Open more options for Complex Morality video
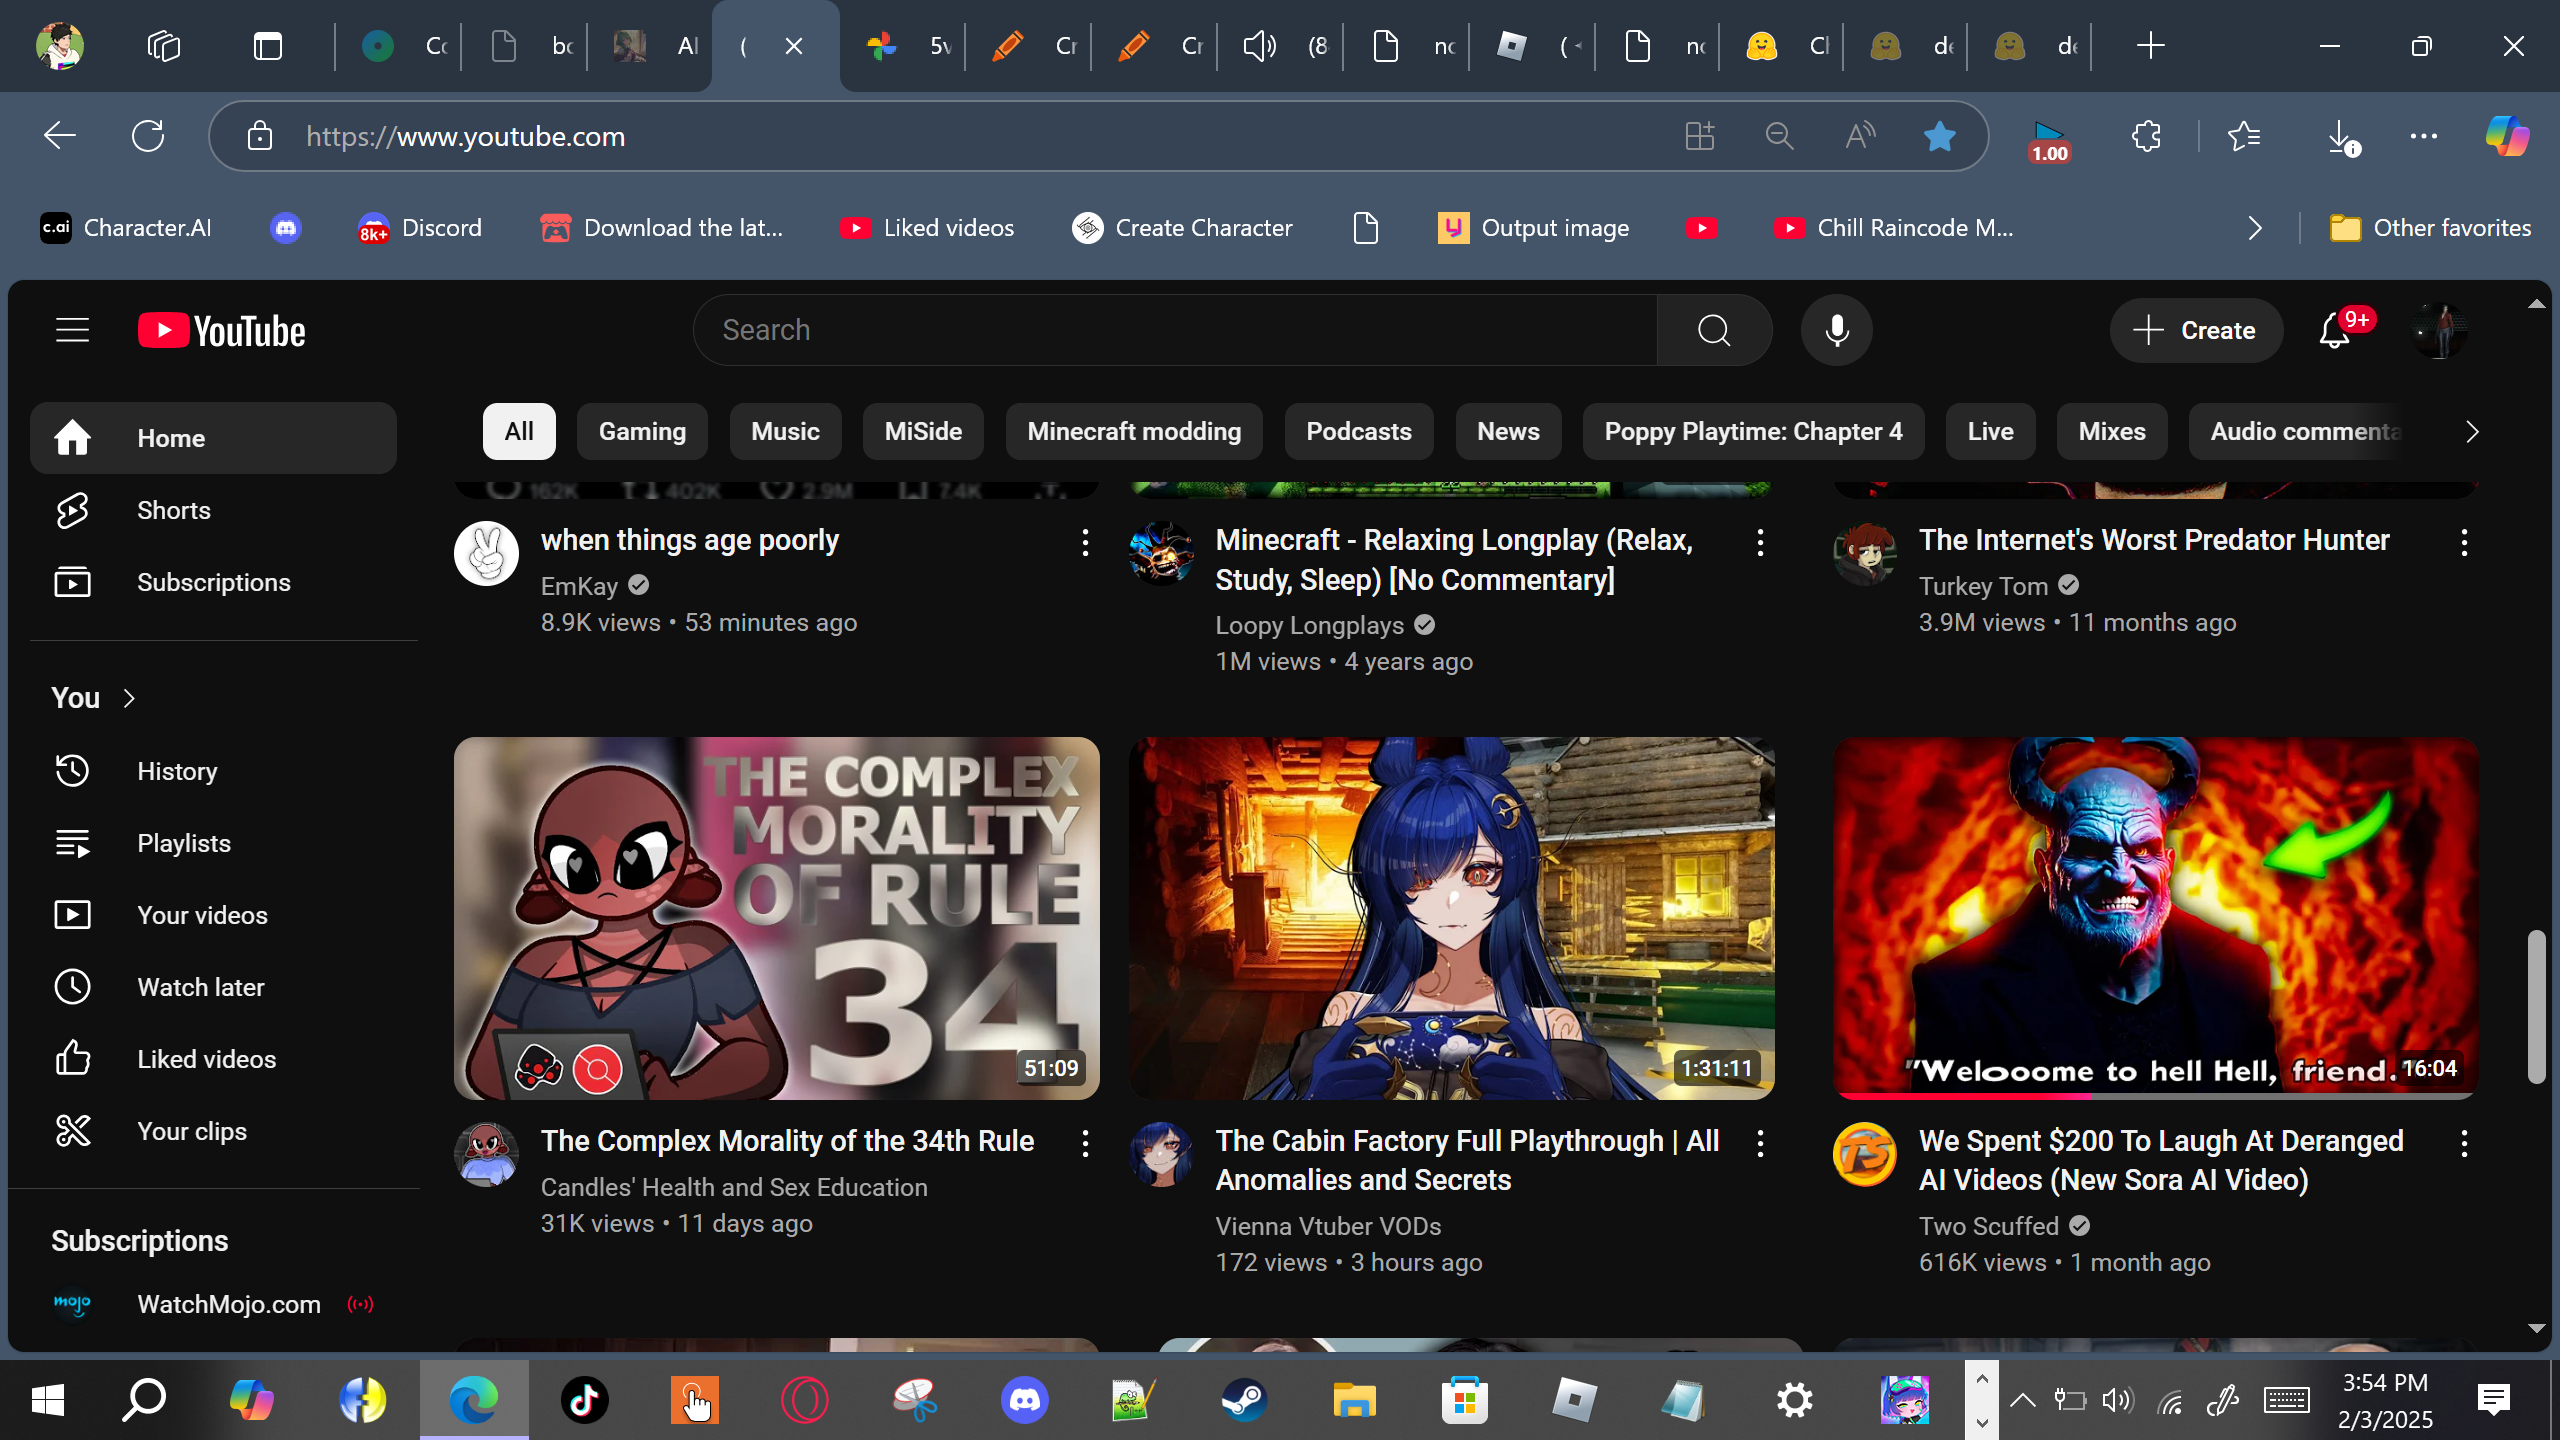This screenshot has height=1440, width=2560. point(1085,1144)
